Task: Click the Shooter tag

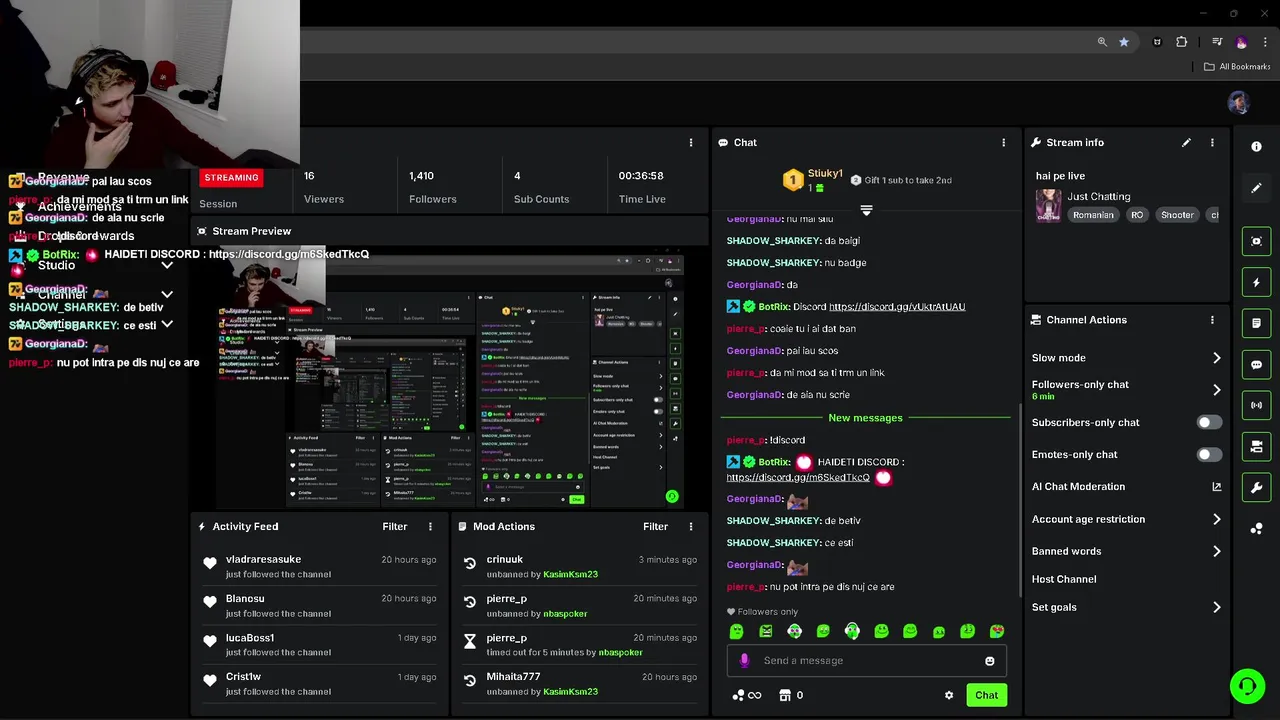Action: [1177, 215]
